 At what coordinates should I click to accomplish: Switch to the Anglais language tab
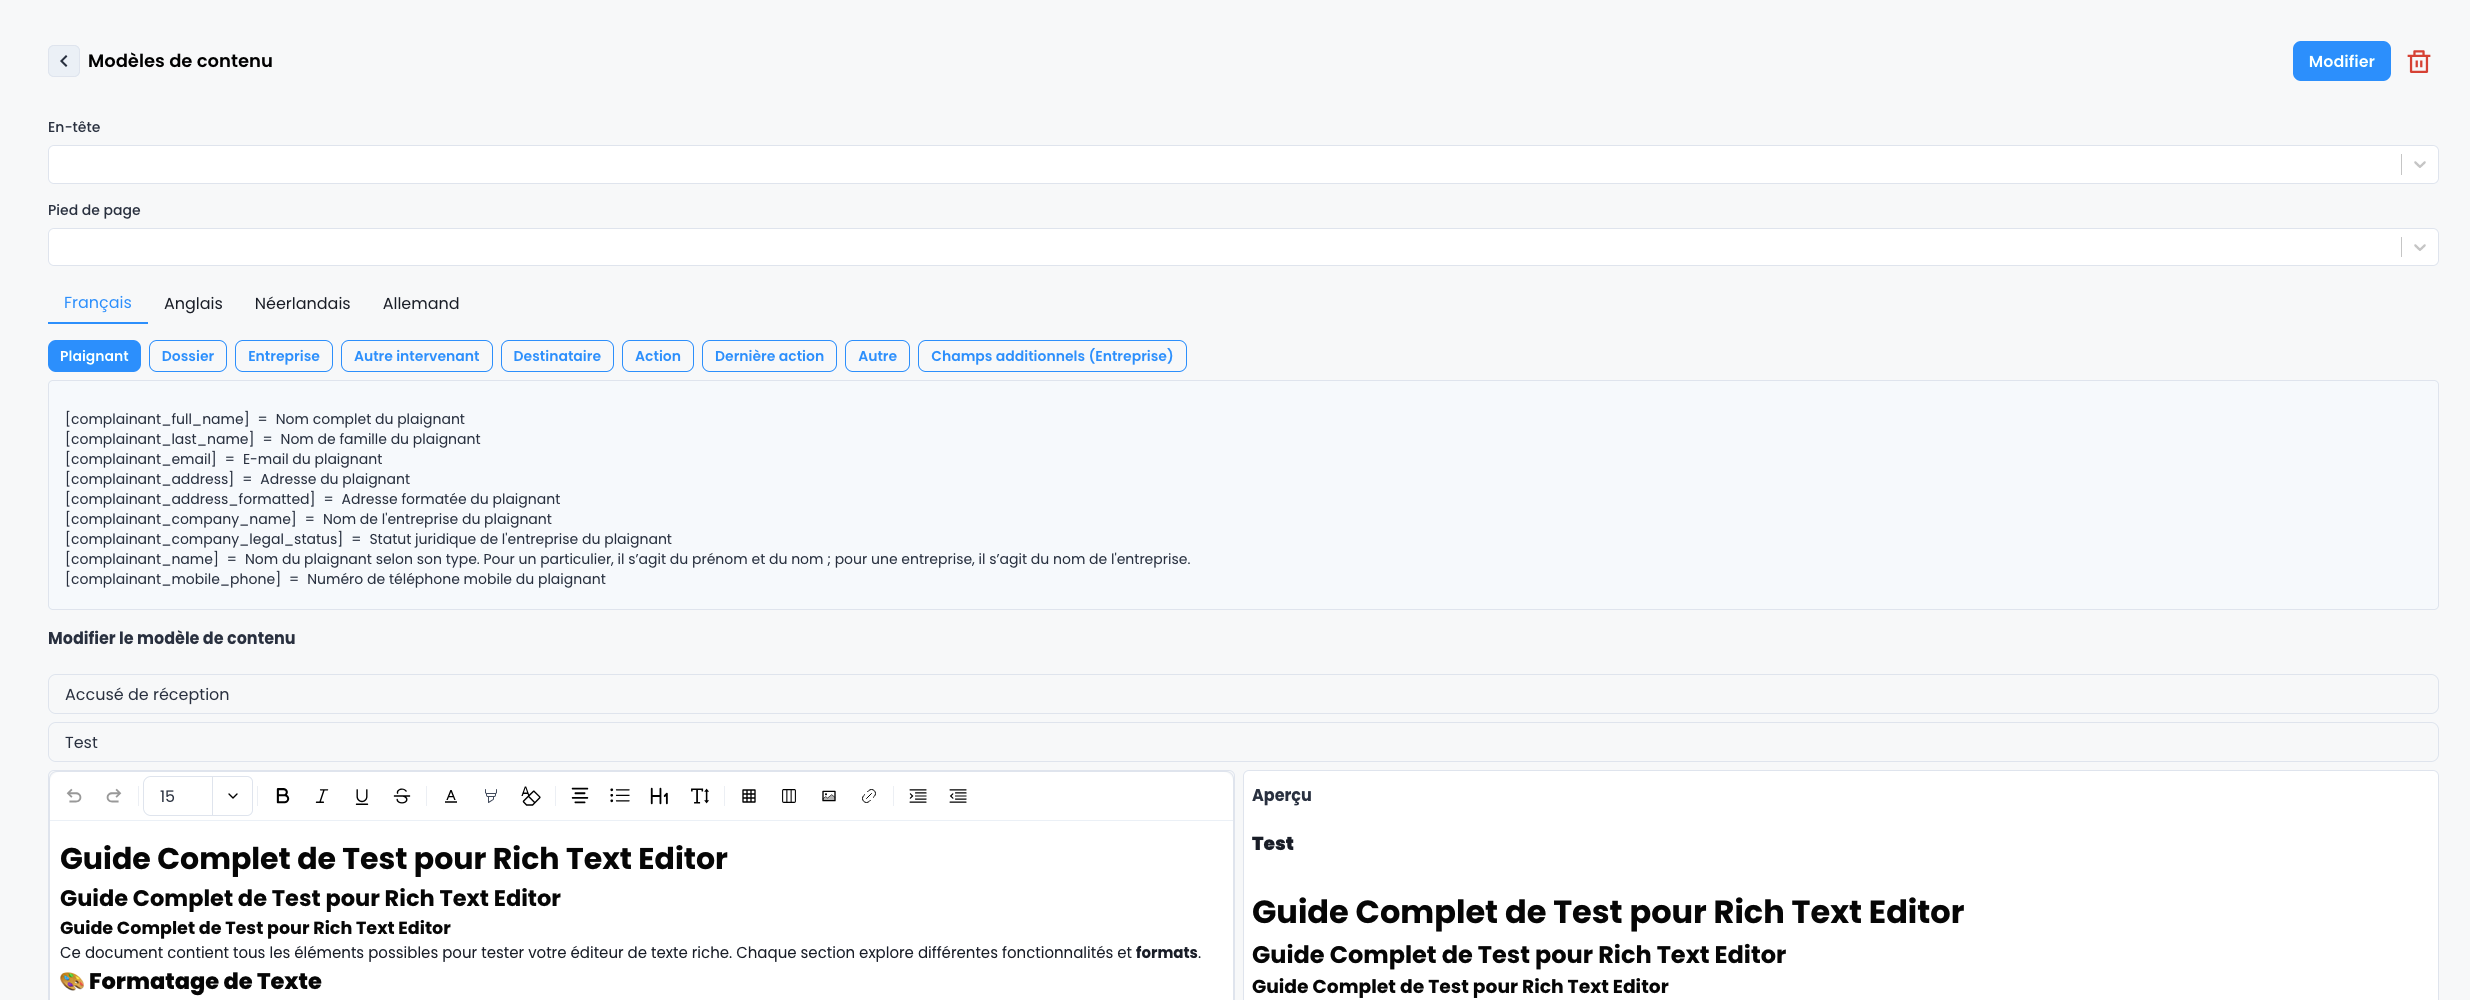click(x=193, y=304)
